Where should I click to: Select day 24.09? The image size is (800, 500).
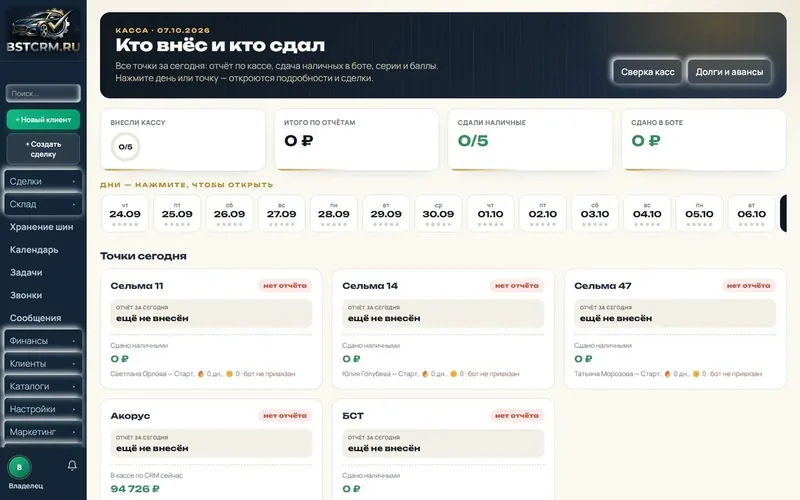pos(125,214)
